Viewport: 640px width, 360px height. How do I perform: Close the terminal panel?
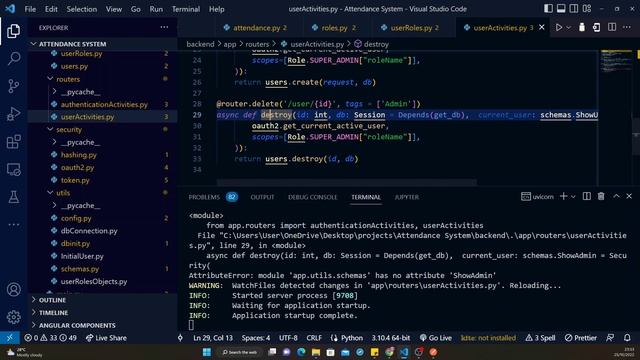pos(629,196)
